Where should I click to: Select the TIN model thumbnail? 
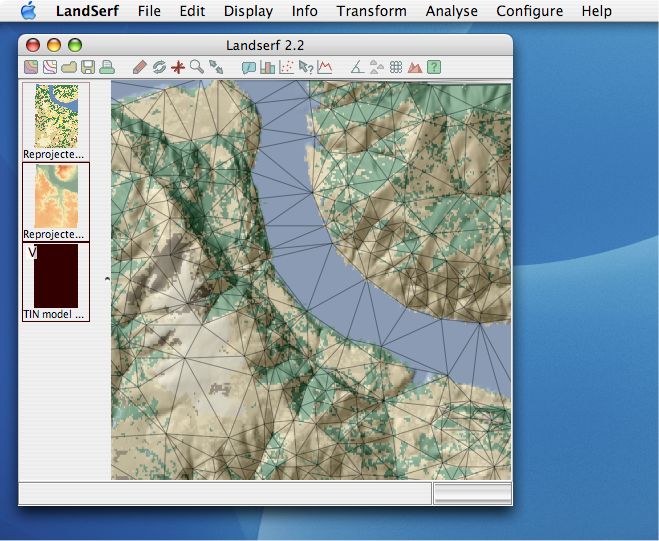56,276
